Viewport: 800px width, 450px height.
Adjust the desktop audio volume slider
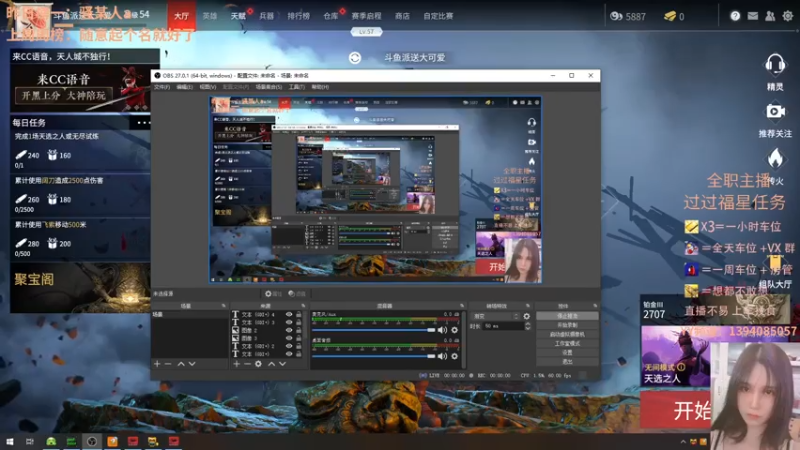coord(373,356)
